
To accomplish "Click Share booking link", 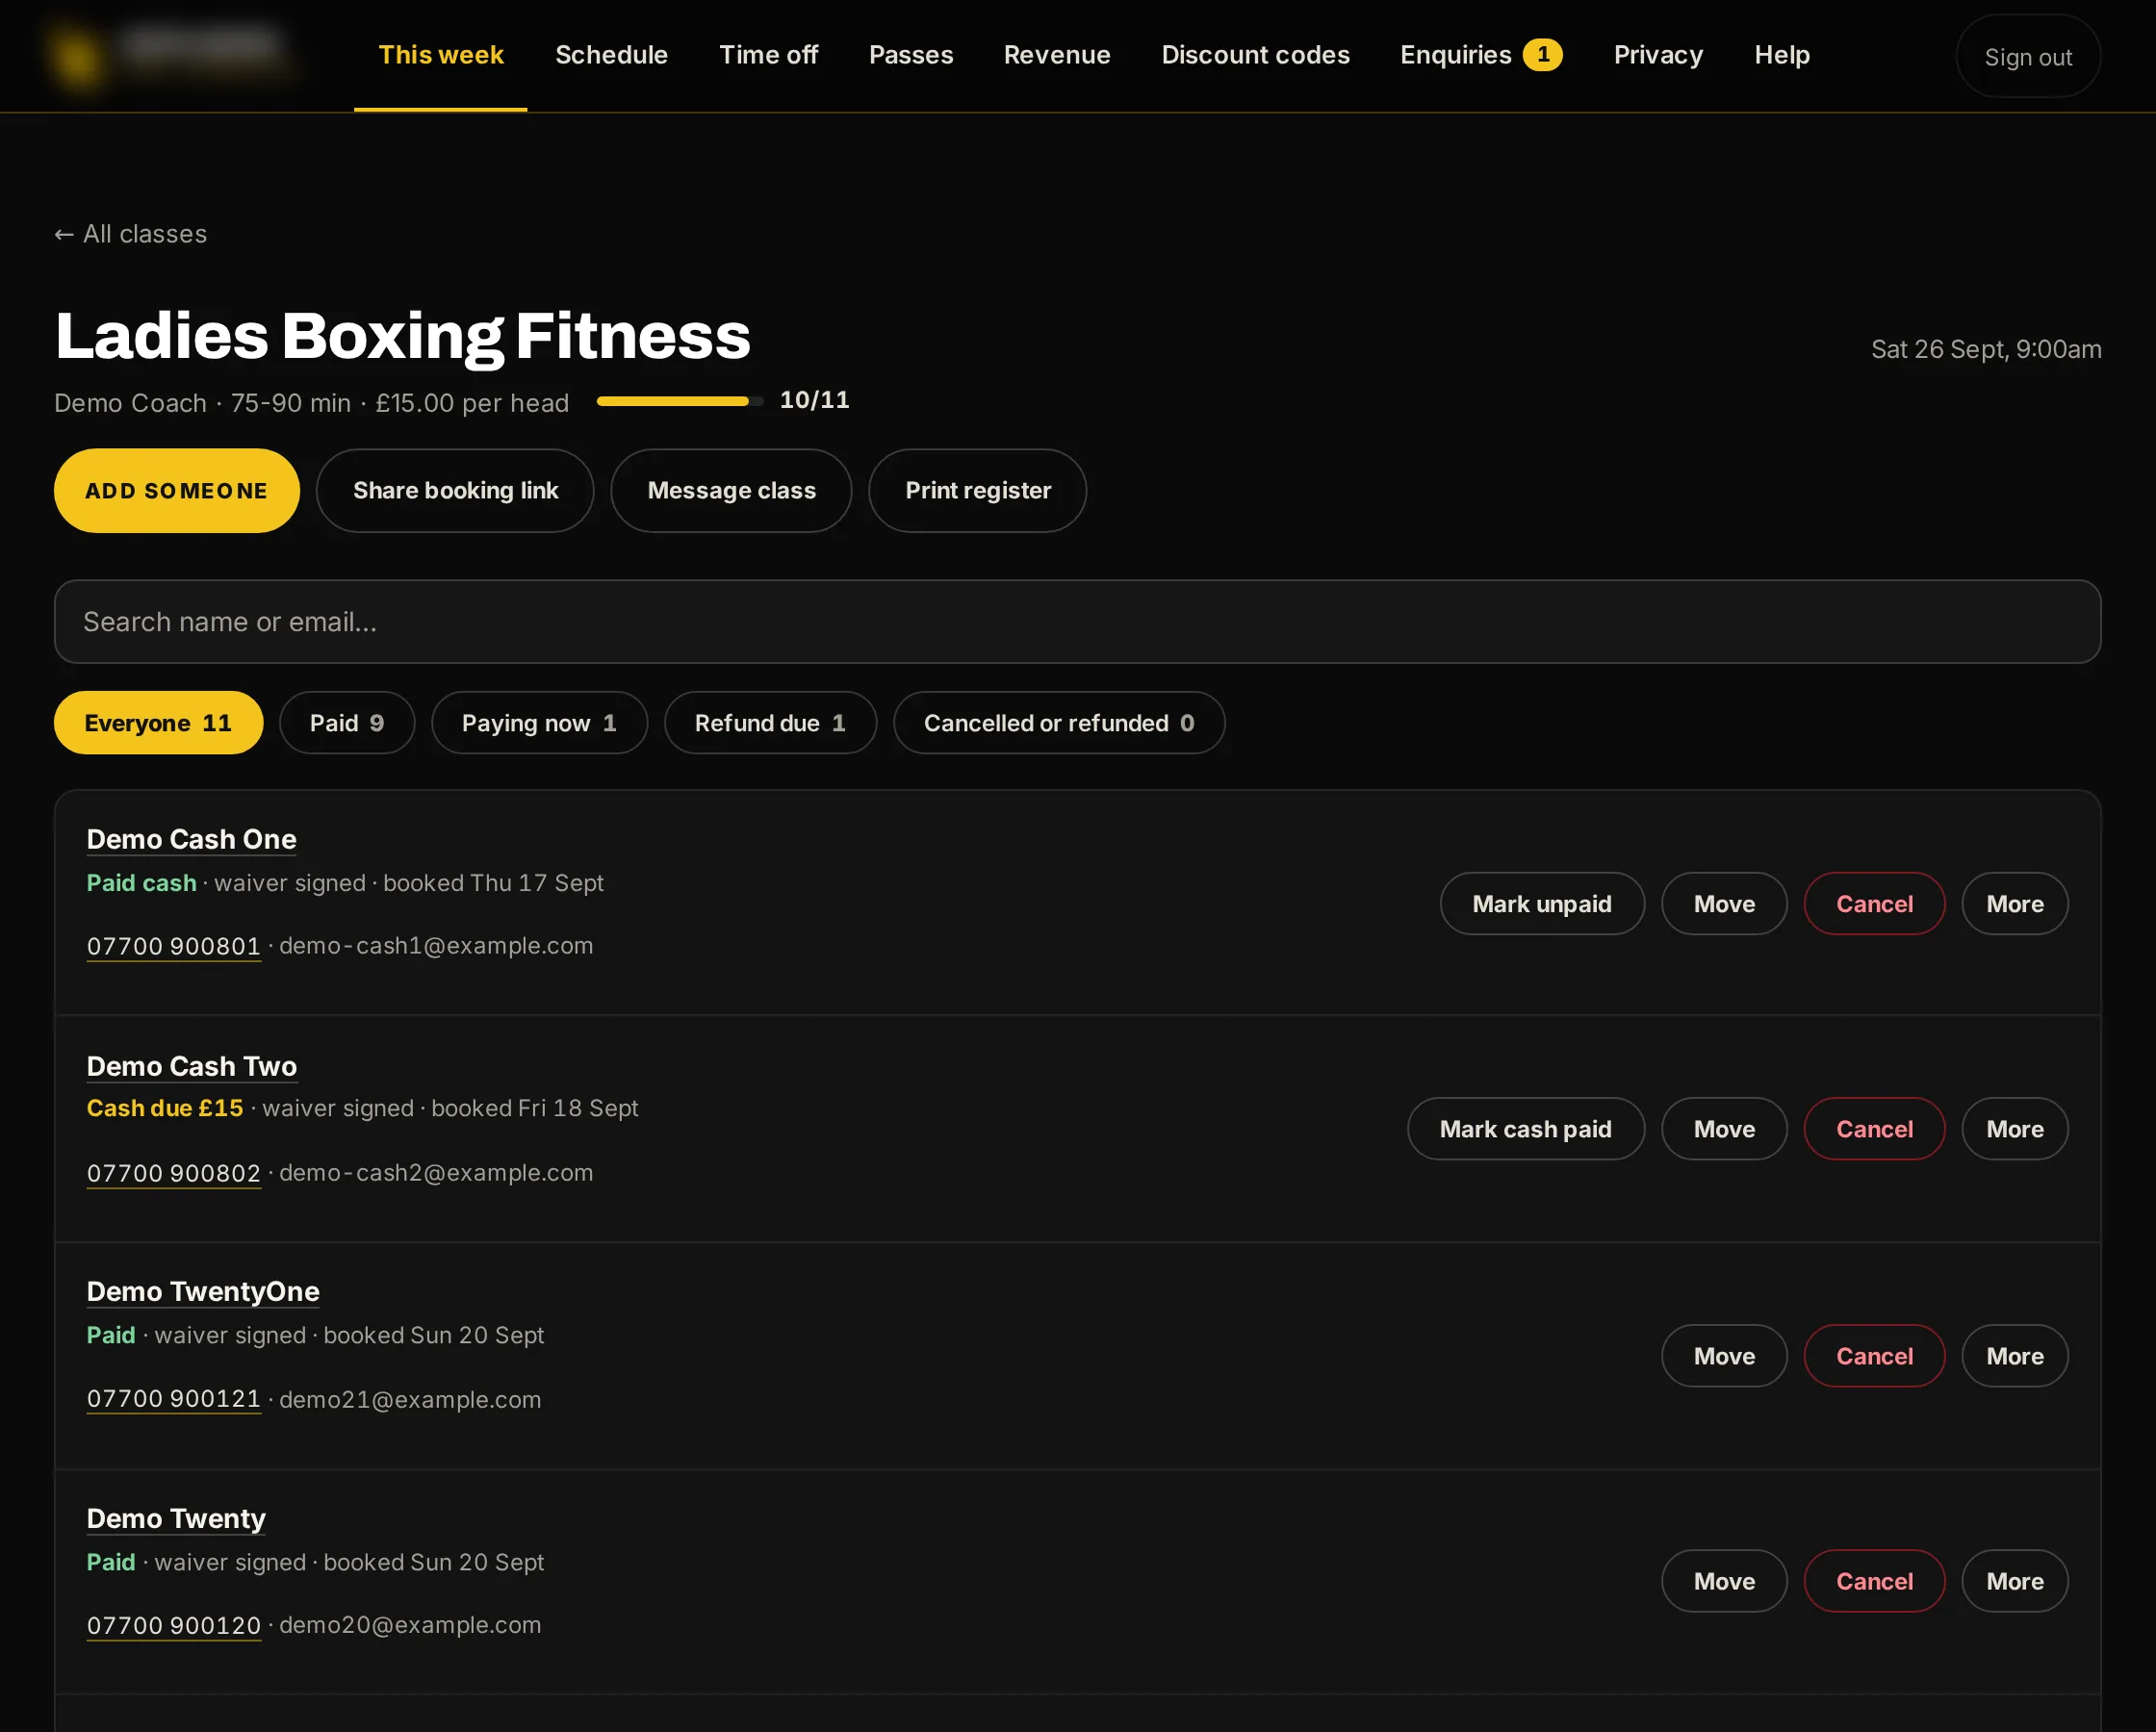I will click(455, 491).
